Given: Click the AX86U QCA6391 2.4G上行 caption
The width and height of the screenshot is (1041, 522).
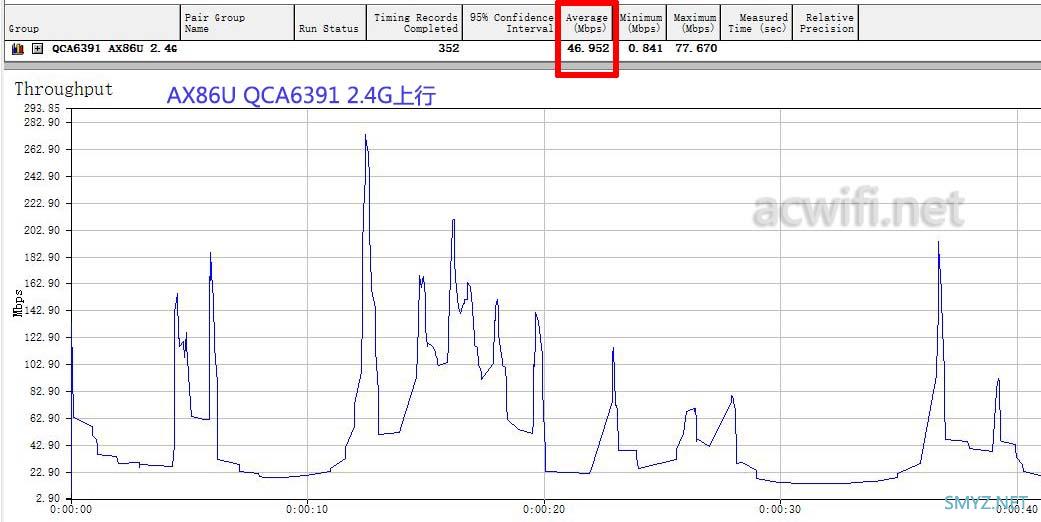Looking at the screenshot, I should click(301, 96).
